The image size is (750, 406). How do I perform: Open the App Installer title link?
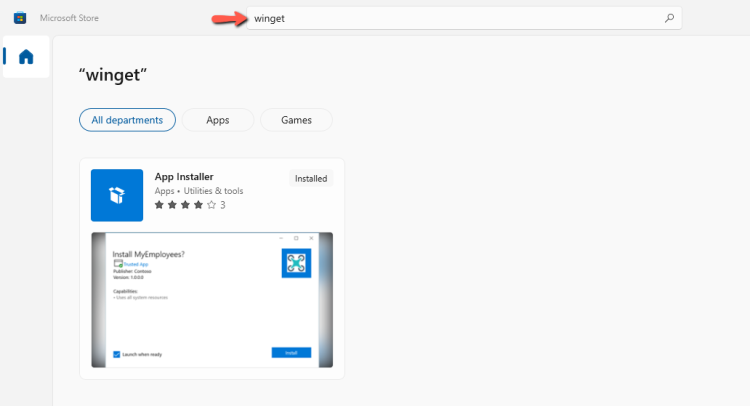184,177
